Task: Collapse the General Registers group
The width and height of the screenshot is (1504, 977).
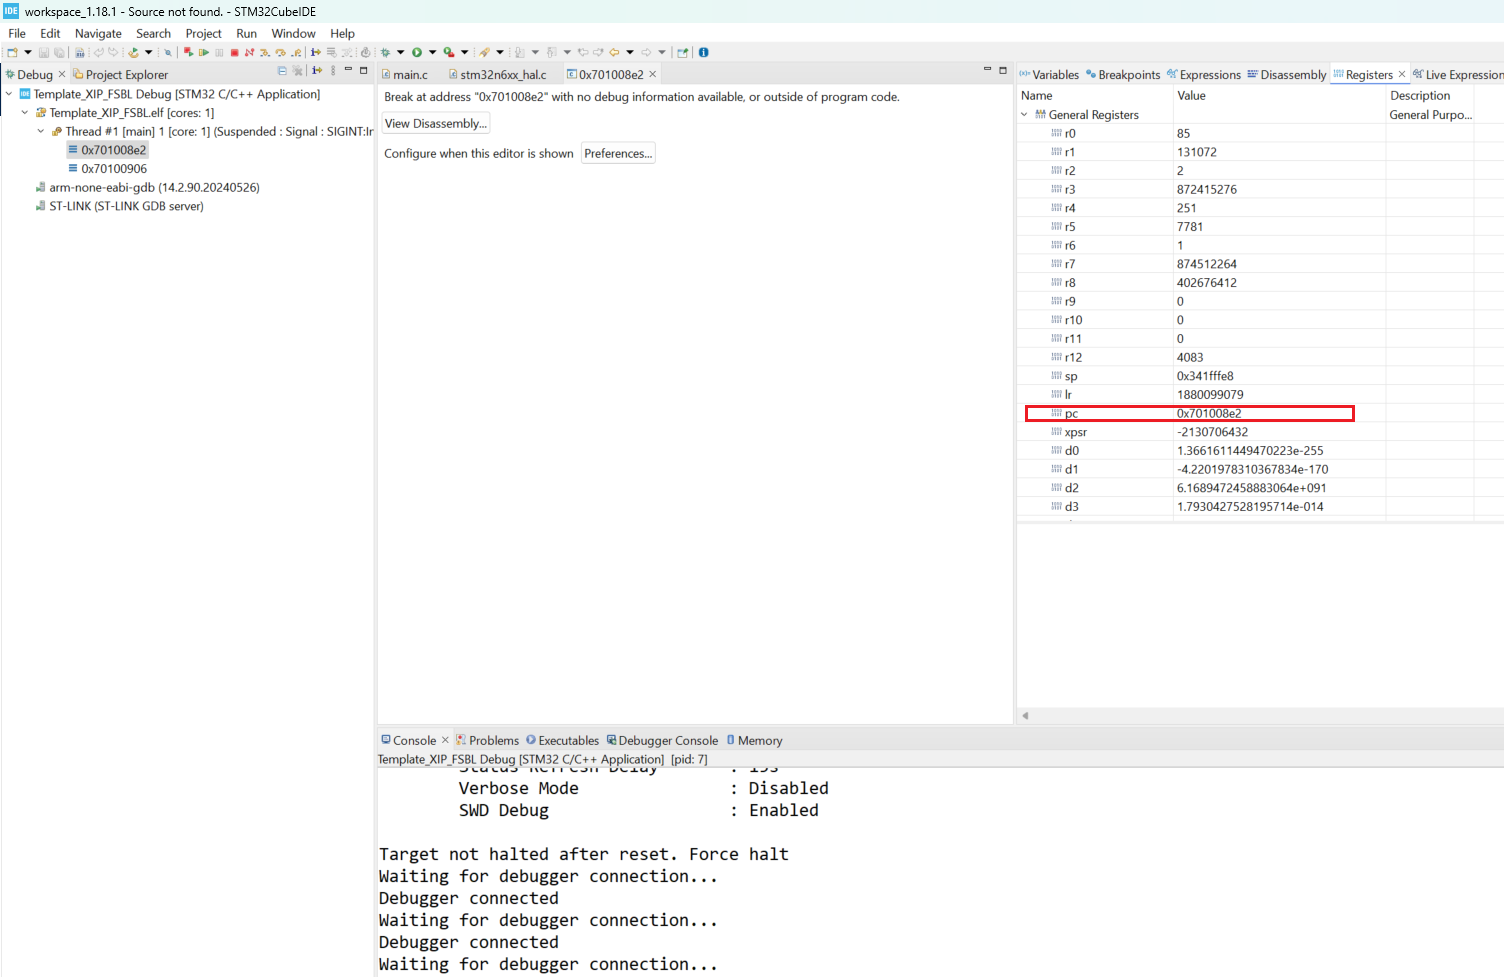Action: coord(1024,115)
